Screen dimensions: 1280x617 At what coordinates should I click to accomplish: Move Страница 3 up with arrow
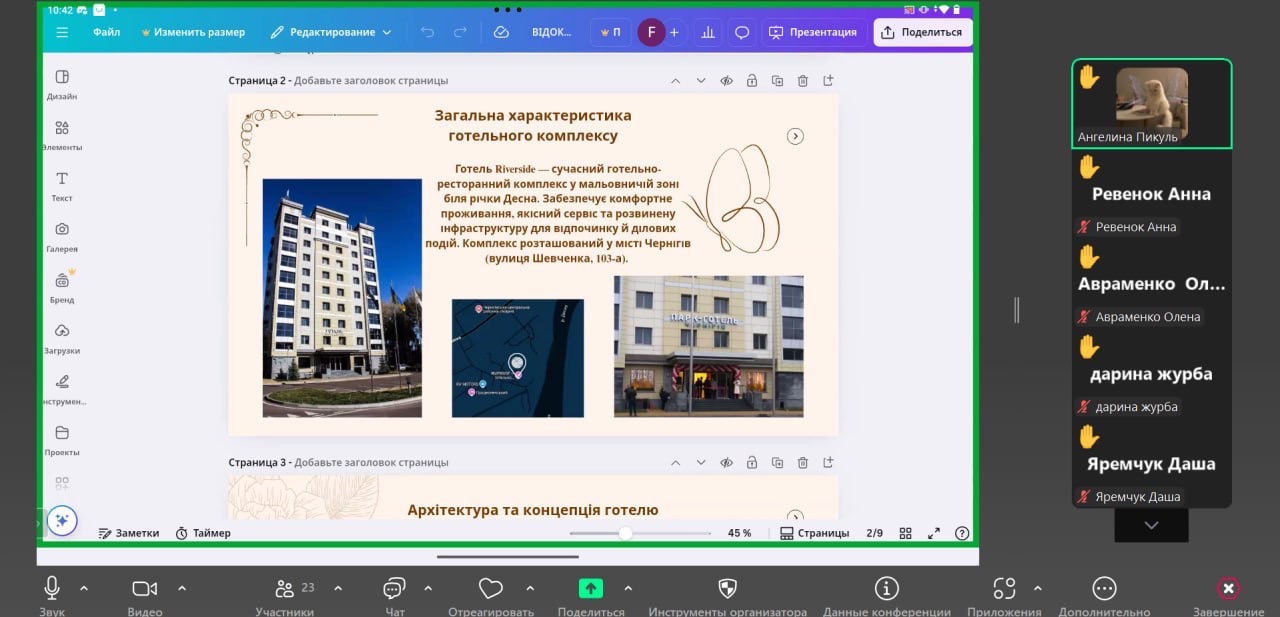click(675, 463)
